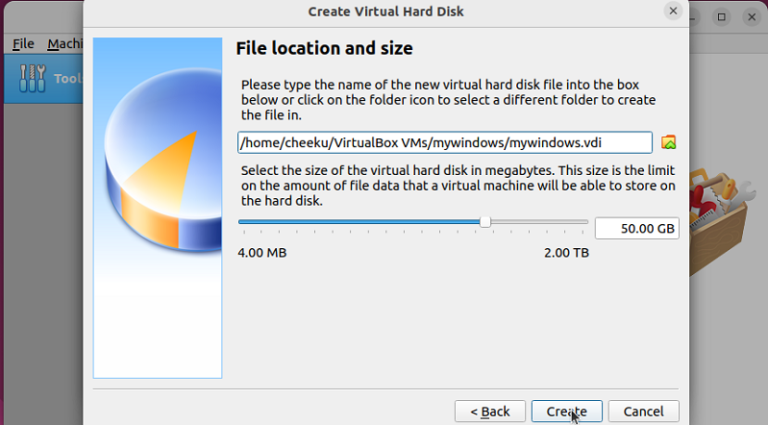This screenshot has height=425, width=768.
Task: Click the folder icon to choose location
Action: tap(669, 142)
